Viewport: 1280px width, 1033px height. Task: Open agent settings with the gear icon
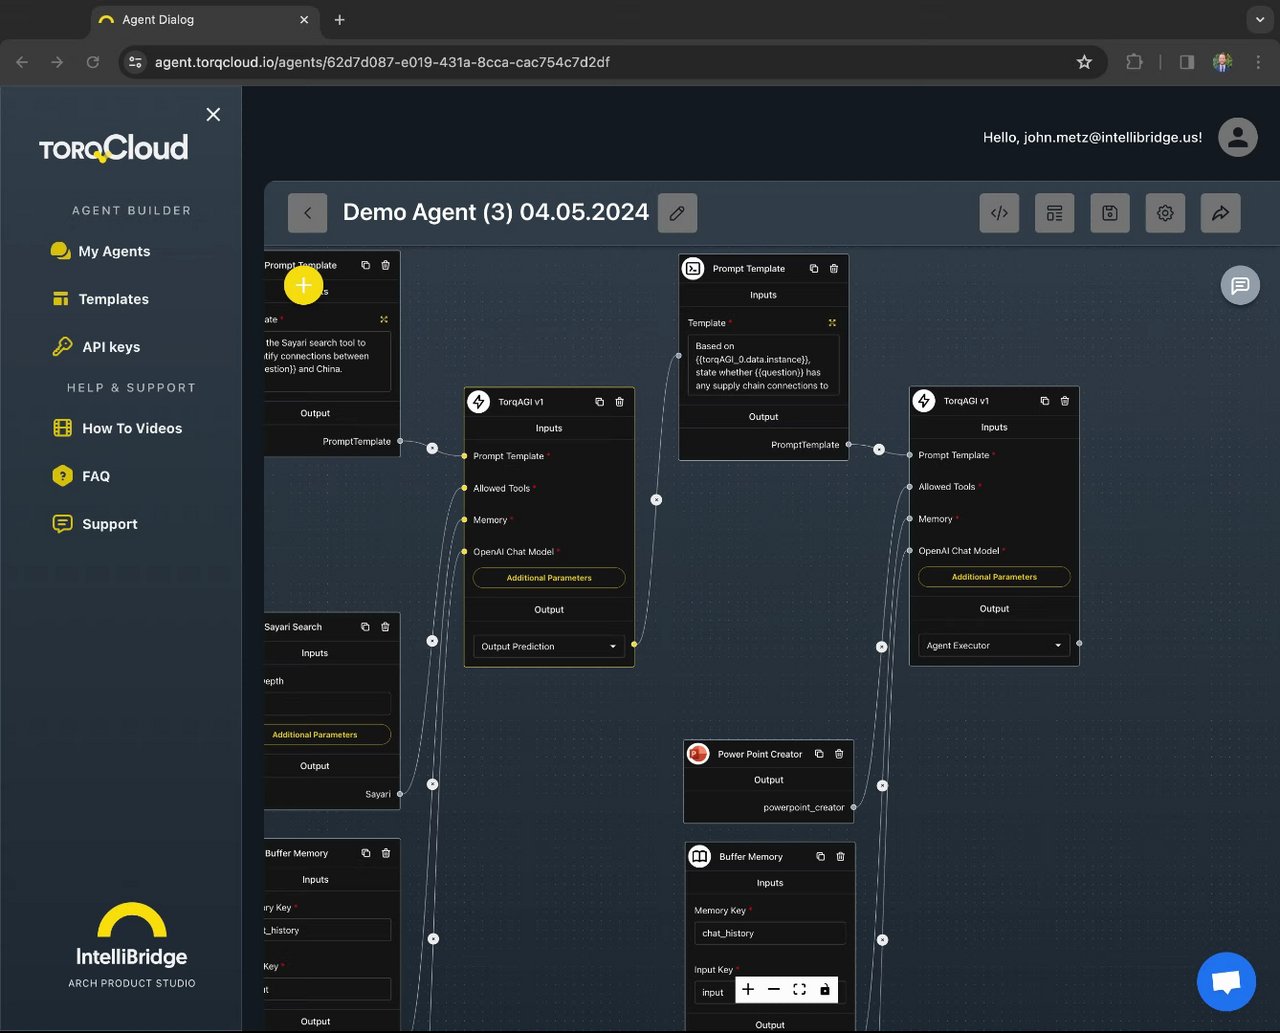[1165, 213]
